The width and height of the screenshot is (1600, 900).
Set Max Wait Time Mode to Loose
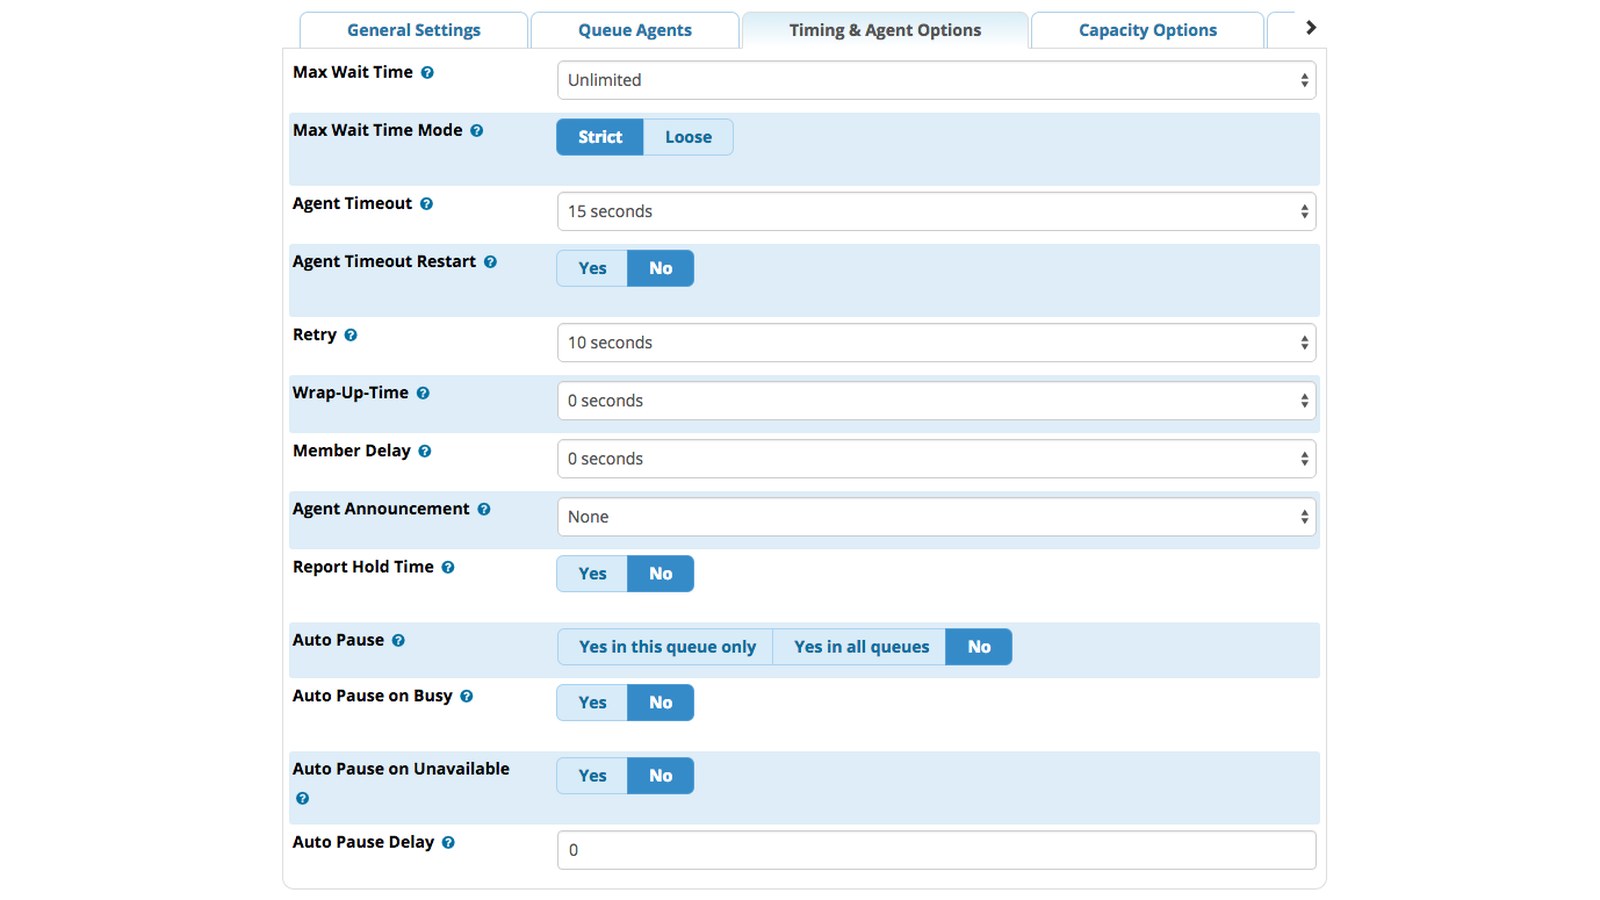(x=688, y=137)
